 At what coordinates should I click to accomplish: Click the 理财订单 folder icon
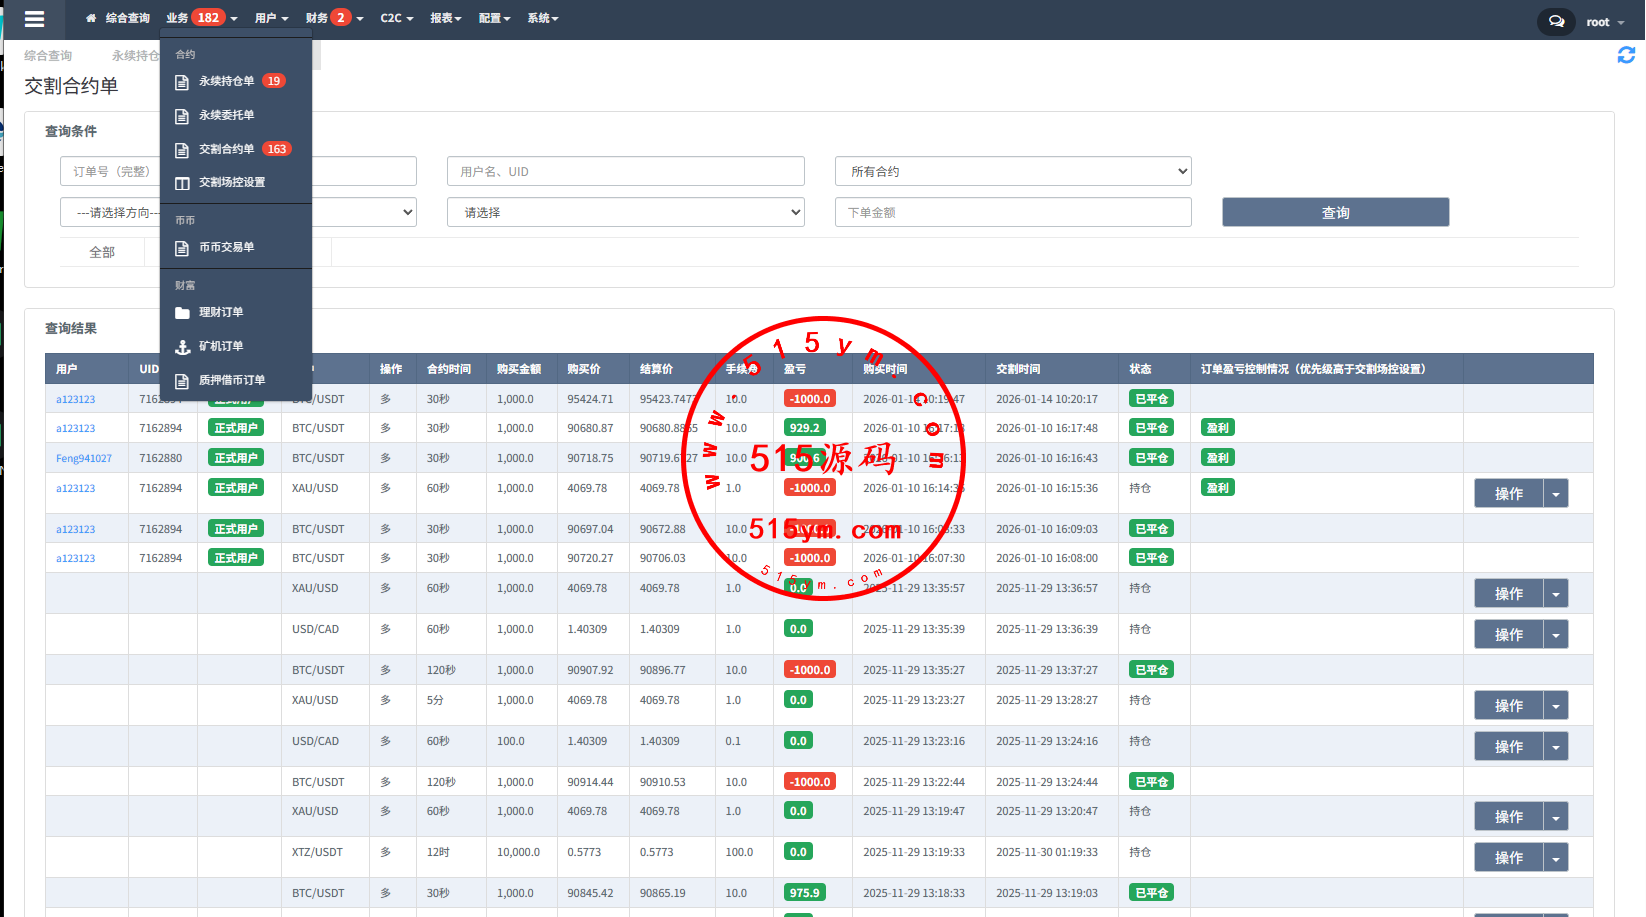tap(182, 313)
